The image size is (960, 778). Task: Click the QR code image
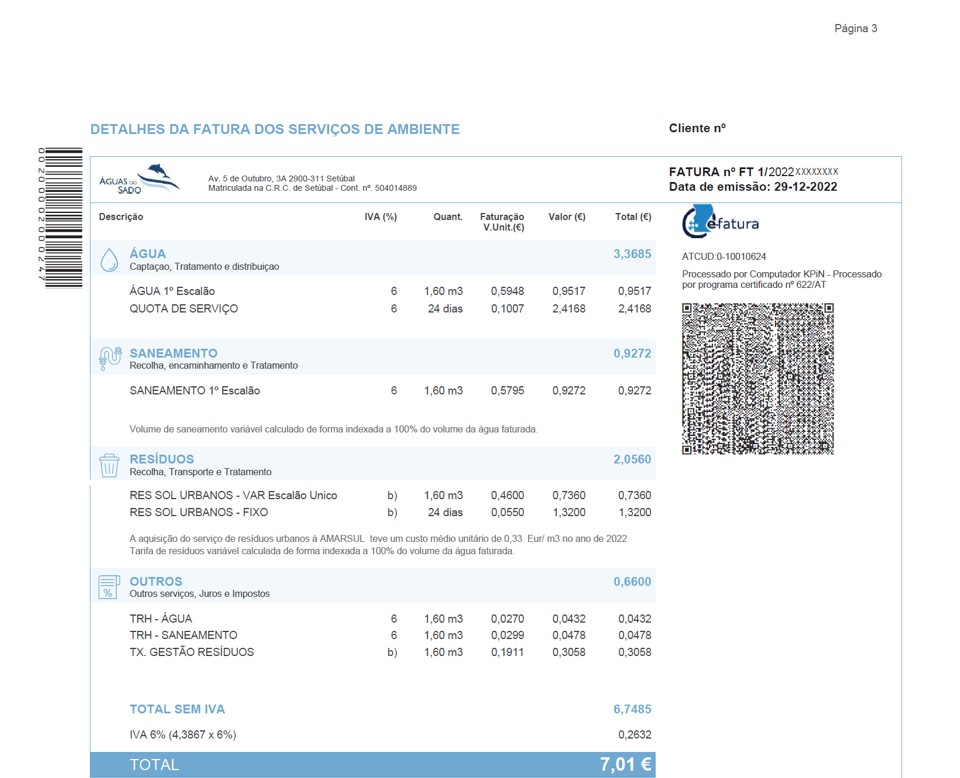[758, 379]
